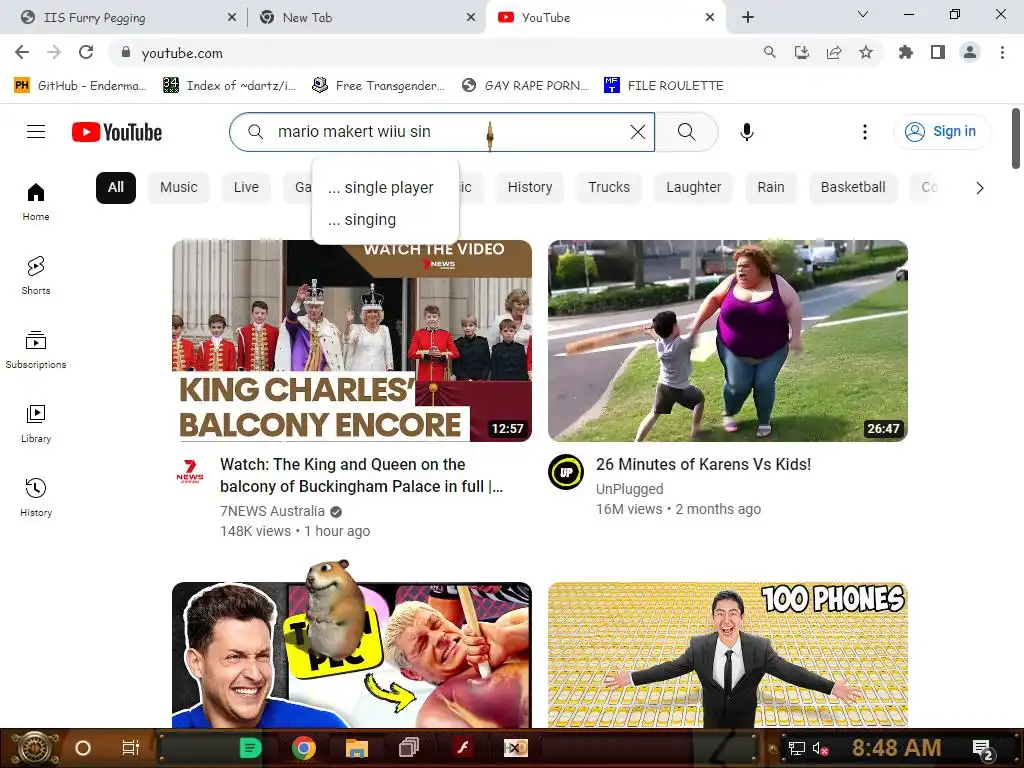Open the notification center tray icon
The image size is (1024, 768).
pyautogui.click(x=983, y=749)
